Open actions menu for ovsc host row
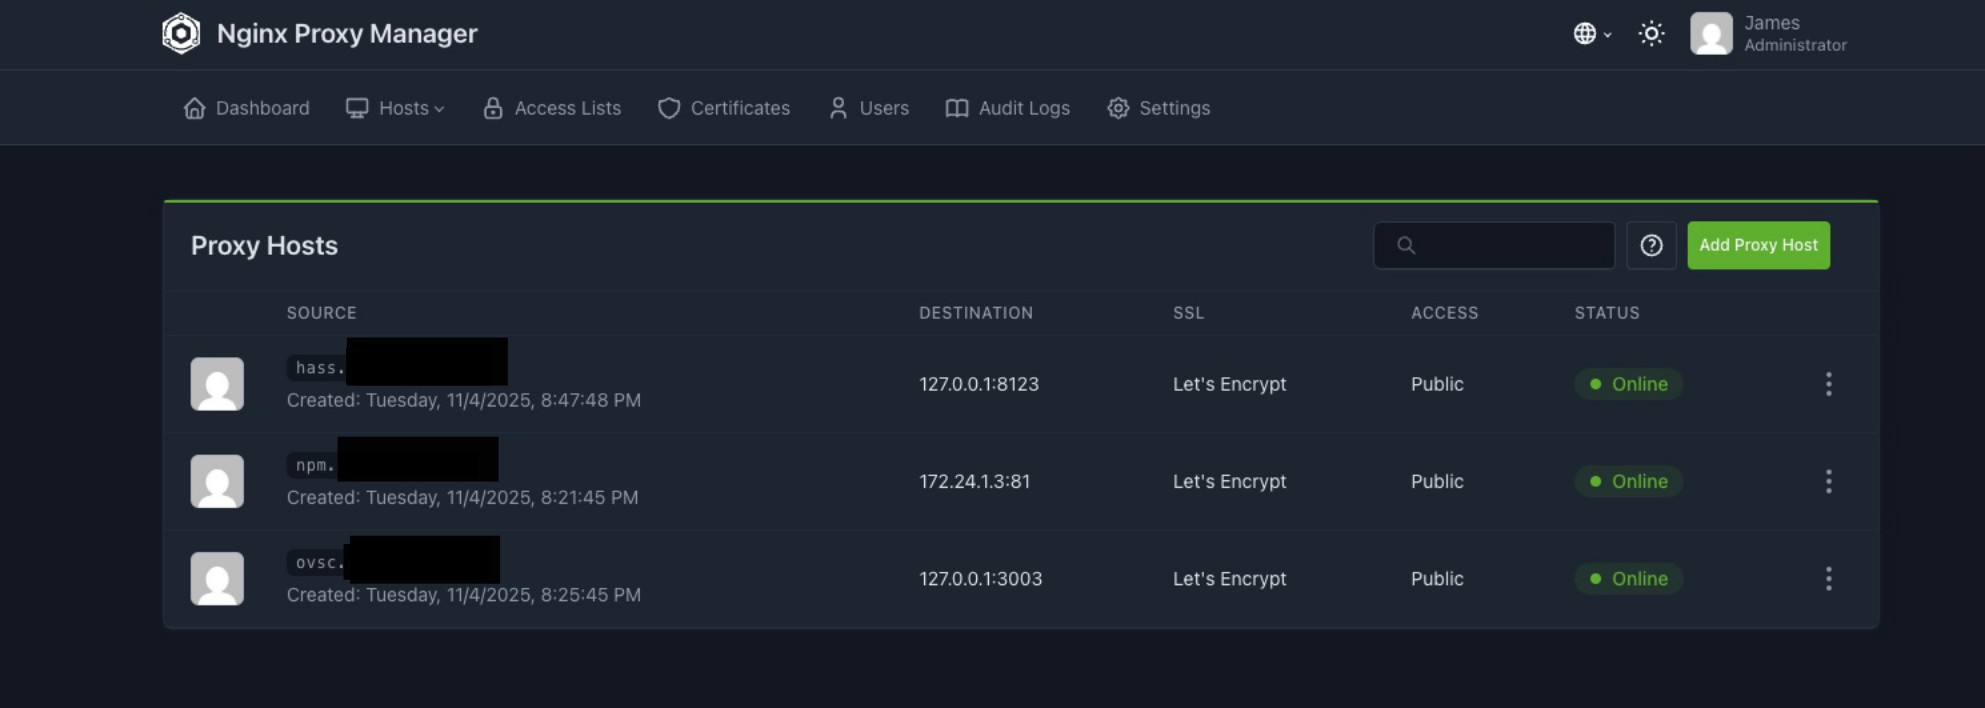The height and width of the screenshot is (708, 1985). (1828, 579)
